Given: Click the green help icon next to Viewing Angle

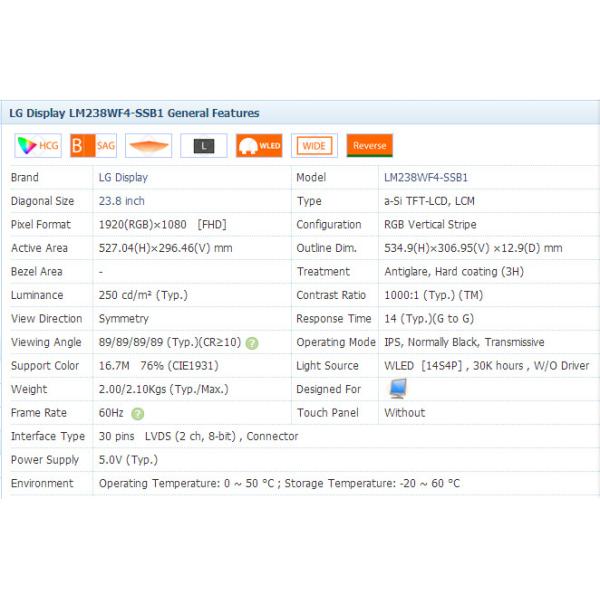Looking at the screenshot, I should click(252, 343).
